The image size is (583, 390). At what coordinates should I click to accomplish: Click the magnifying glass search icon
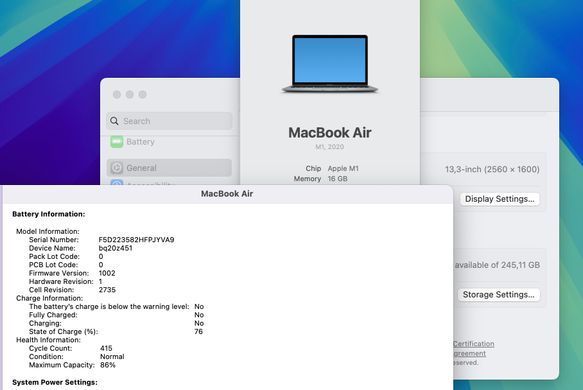click(x=115, y=121)
